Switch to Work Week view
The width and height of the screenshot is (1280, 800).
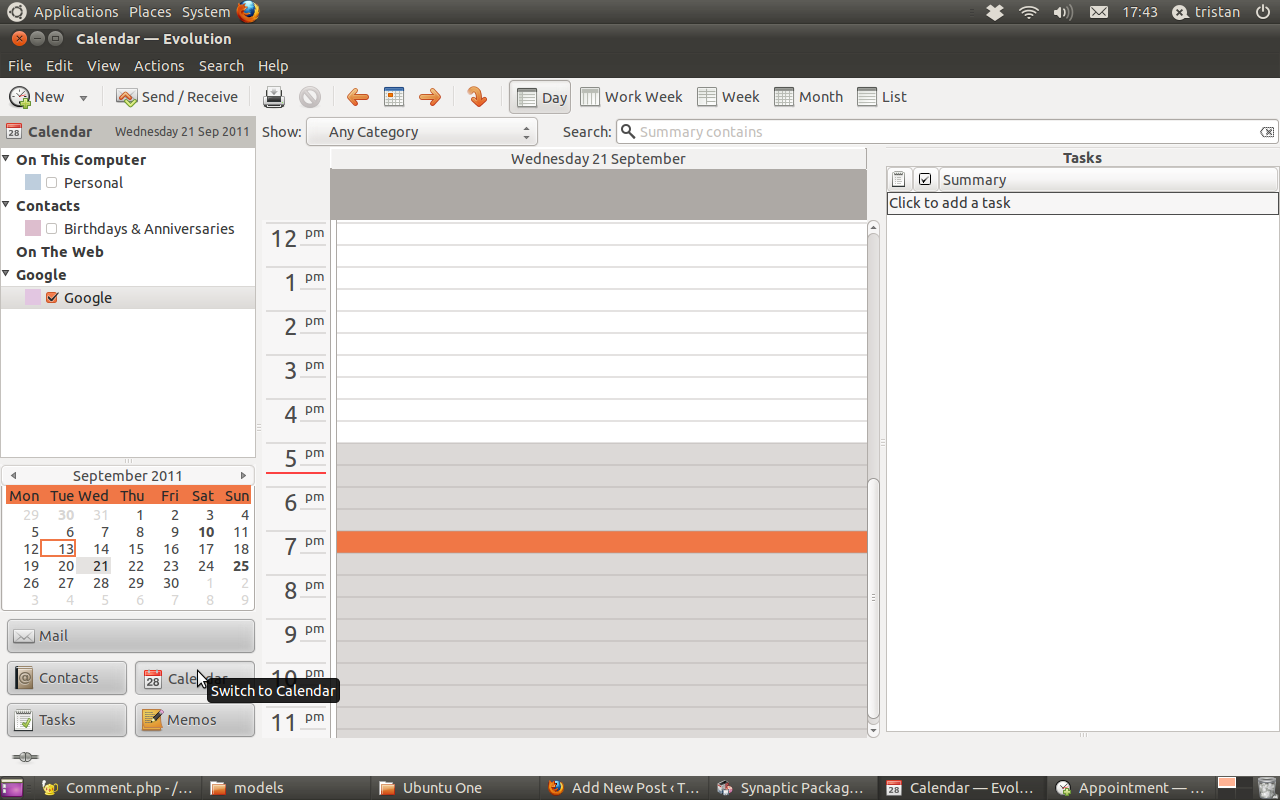pos(631,97)
